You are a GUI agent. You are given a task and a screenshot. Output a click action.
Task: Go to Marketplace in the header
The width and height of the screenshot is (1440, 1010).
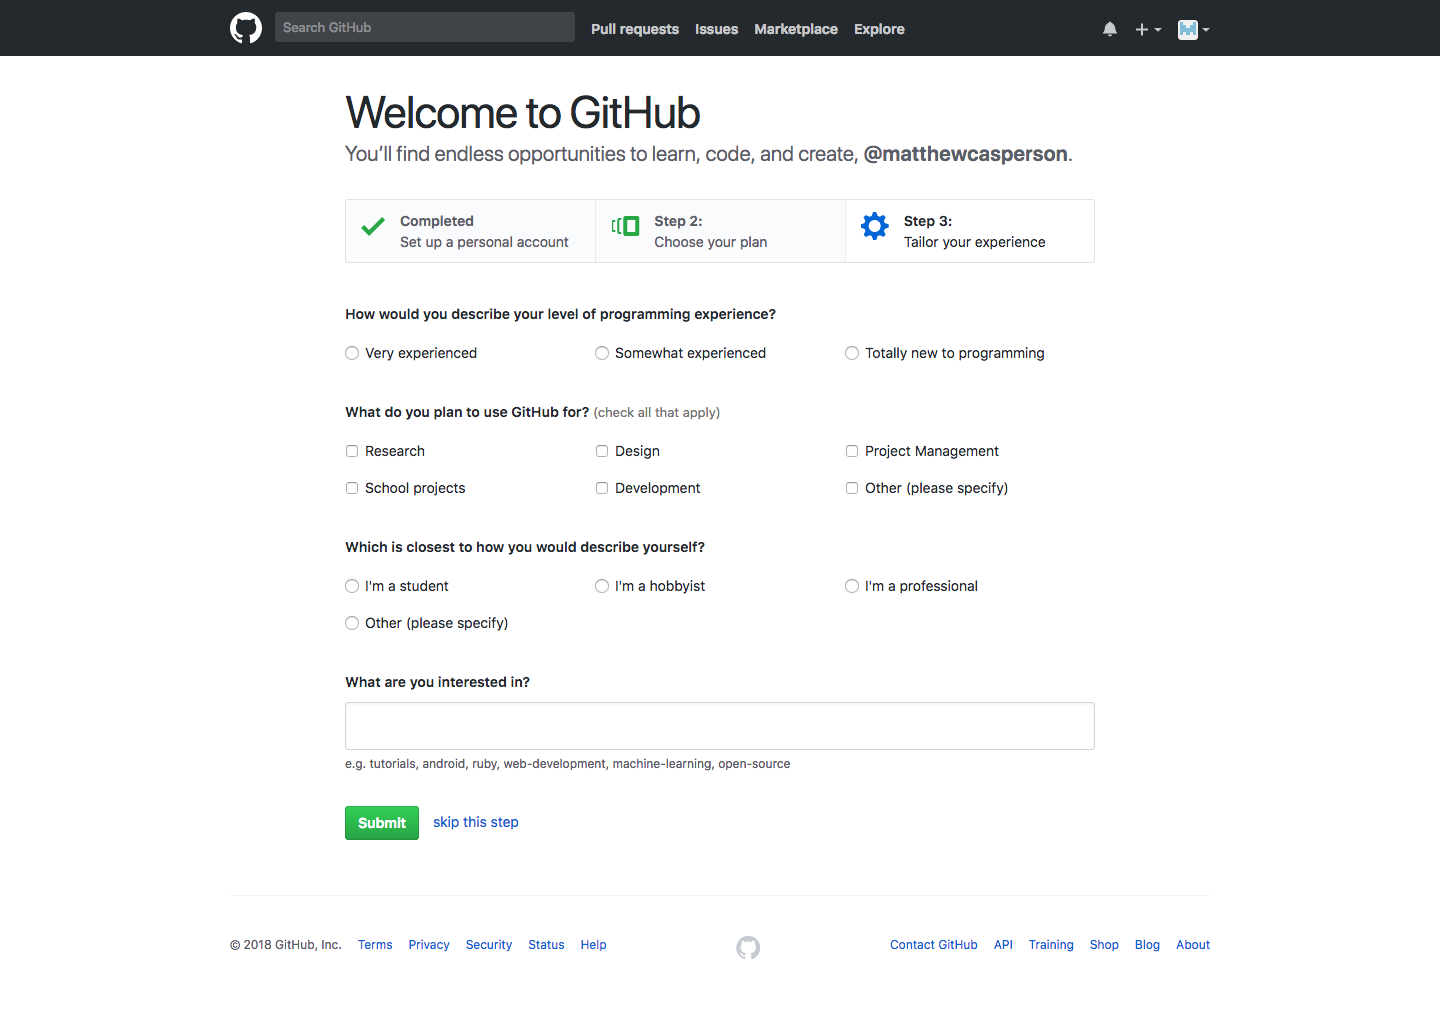(796, 29)
